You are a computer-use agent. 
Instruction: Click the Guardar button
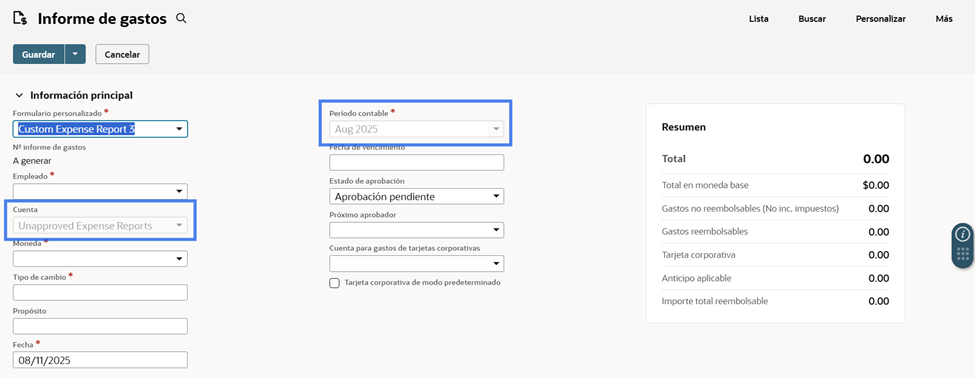39,54
